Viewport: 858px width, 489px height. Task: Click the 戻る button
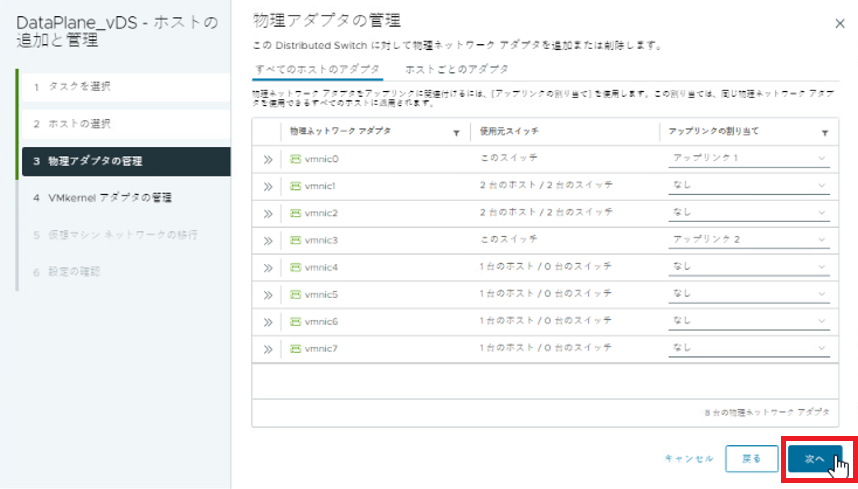tap(751, 458)
